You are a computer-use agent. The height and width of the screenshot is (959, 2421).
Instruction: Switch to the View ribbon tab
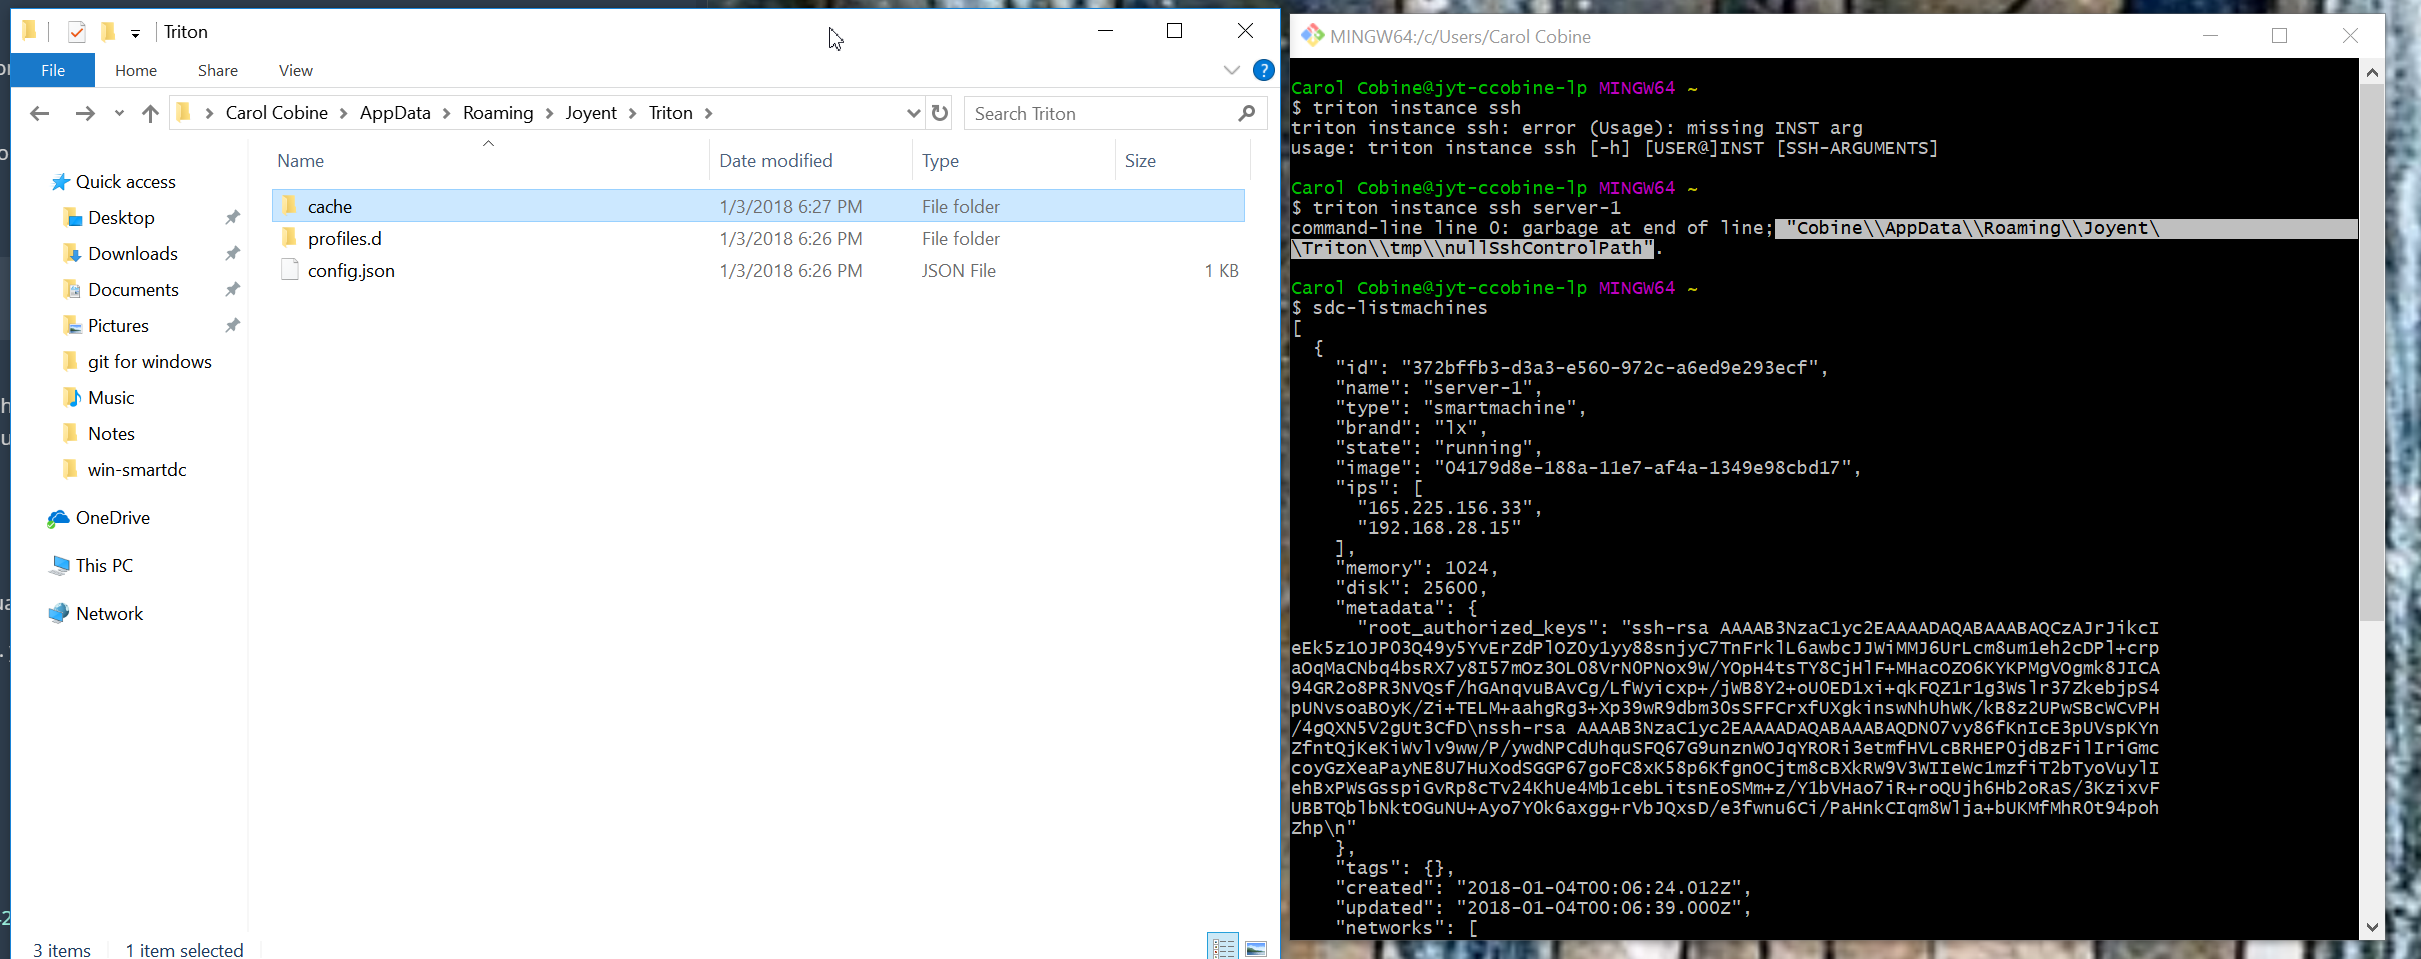coord(296,70)
